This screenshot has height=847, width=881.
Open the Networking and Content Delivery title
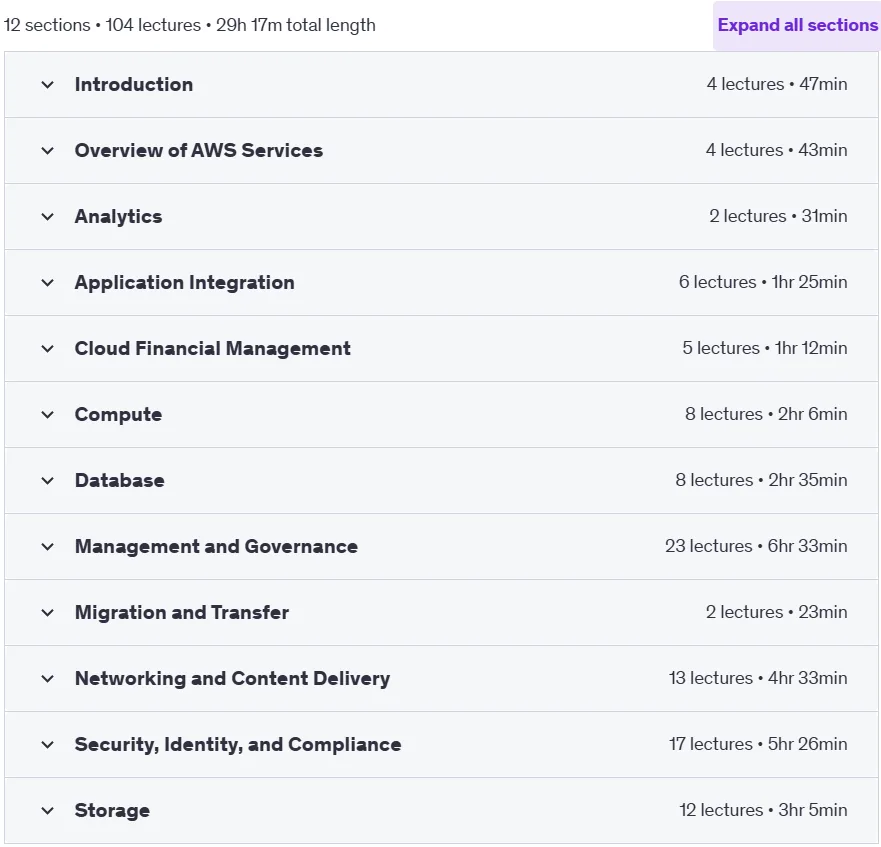pyautogui.click(x=233, y=678)
